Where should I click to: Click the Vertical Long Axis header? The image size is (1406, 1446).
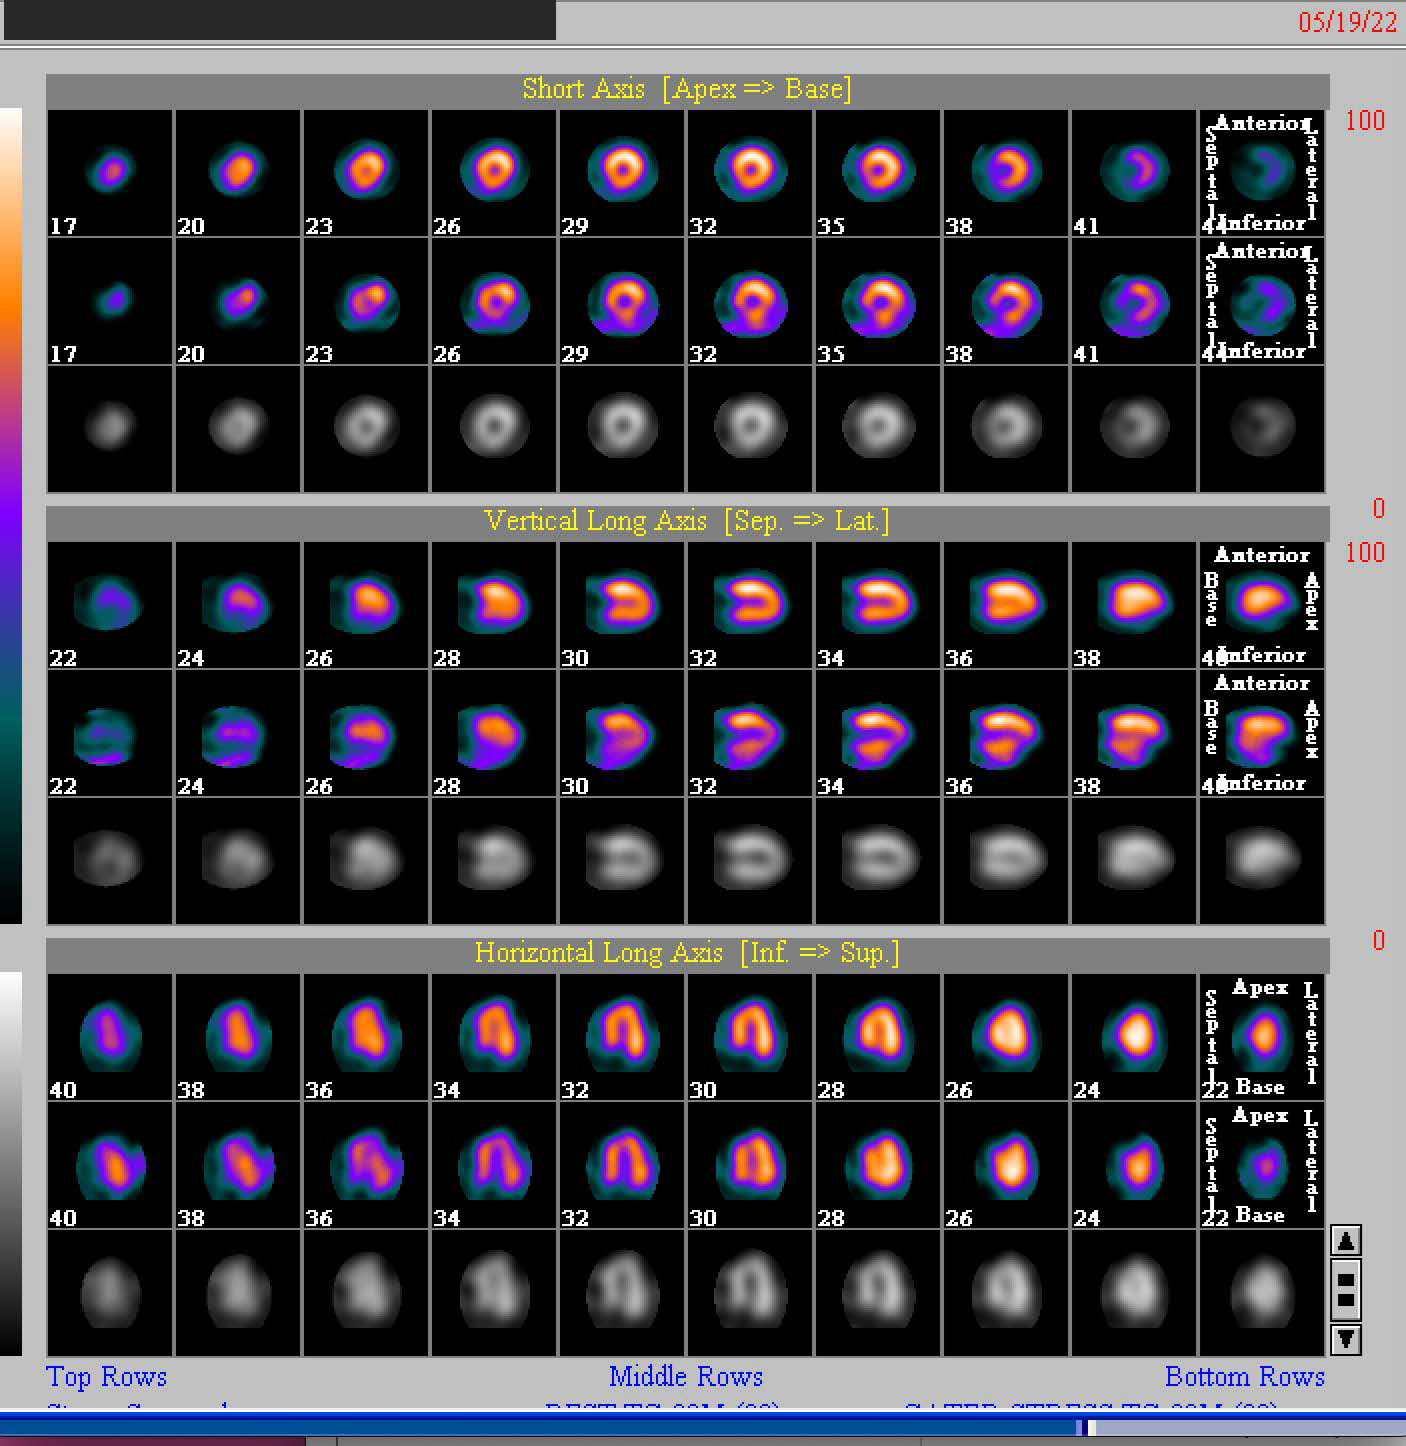[x=687, y=521]
